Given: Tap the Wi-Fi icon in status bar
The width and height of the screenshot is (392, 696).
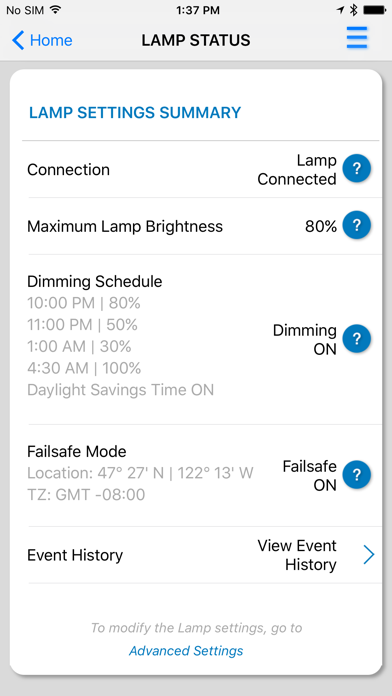Looking at the screenshot, I should [x=55, y=10].
